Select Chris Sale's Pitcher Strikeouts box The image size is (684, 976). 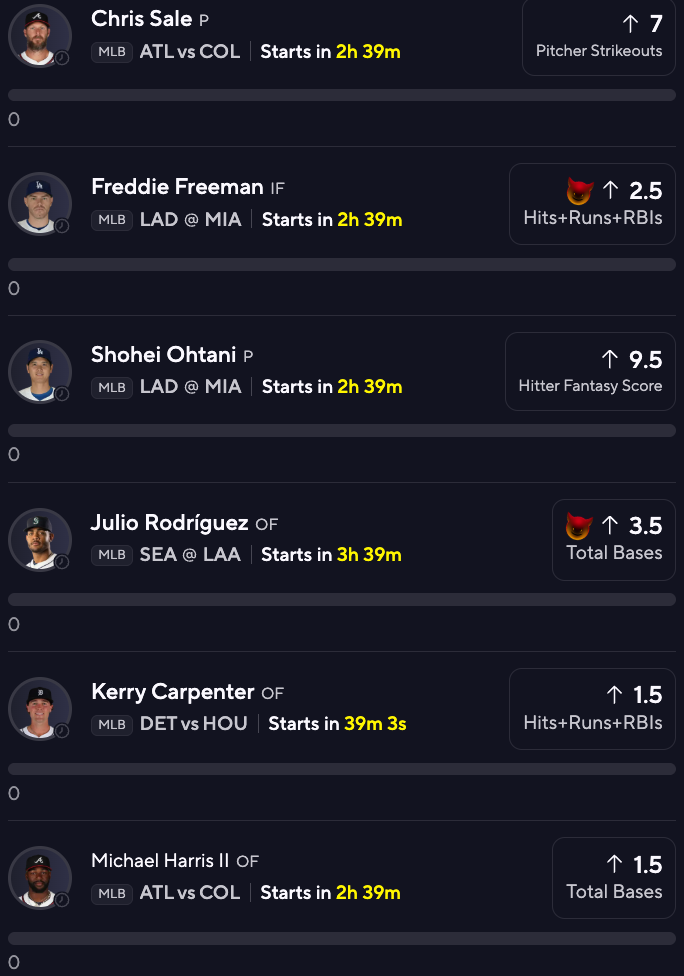[598, 36]
